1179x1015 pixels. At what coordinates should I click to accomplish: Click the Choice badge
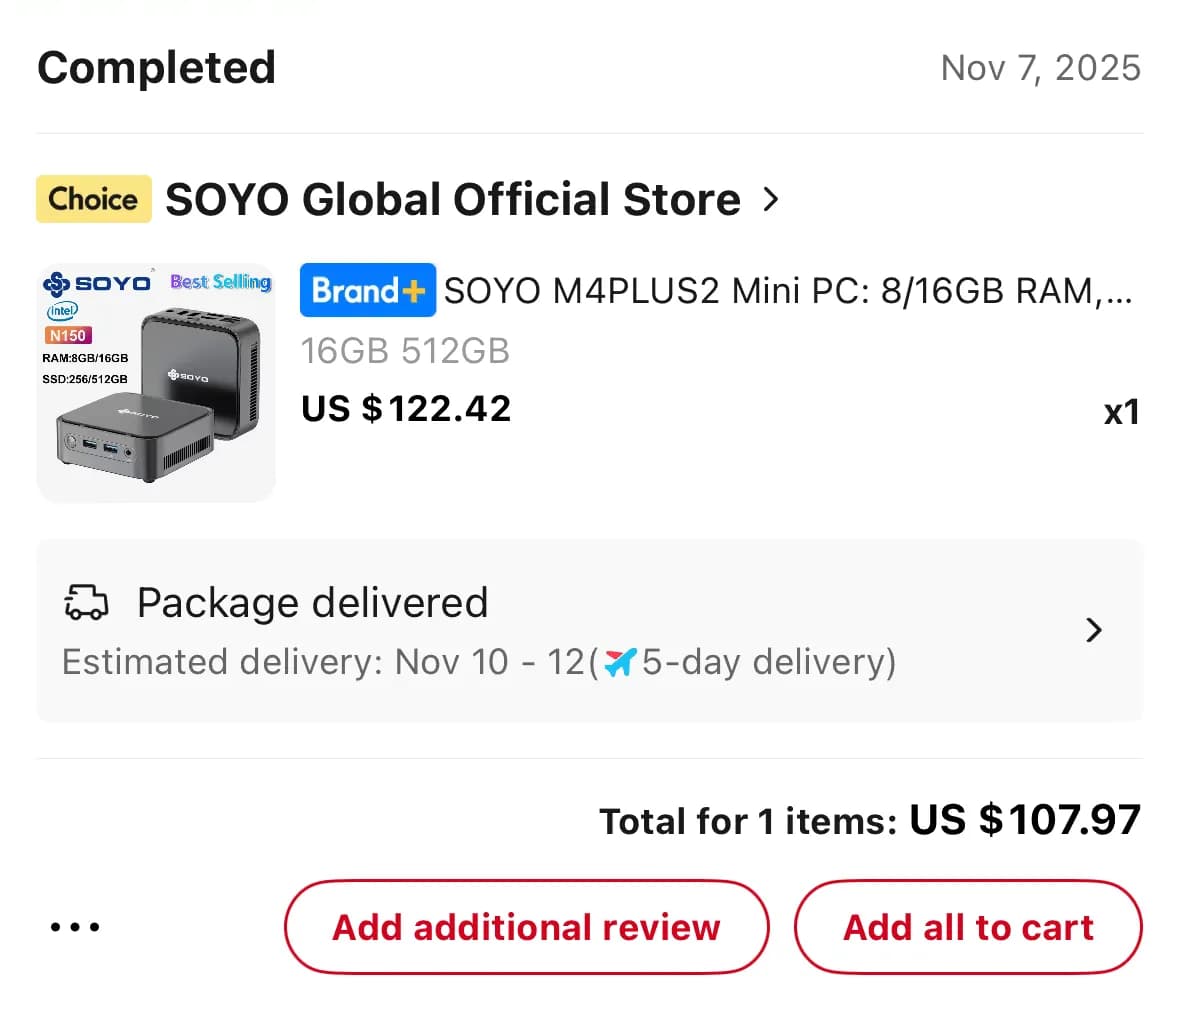pyautogui.click(x=93, y=198)
